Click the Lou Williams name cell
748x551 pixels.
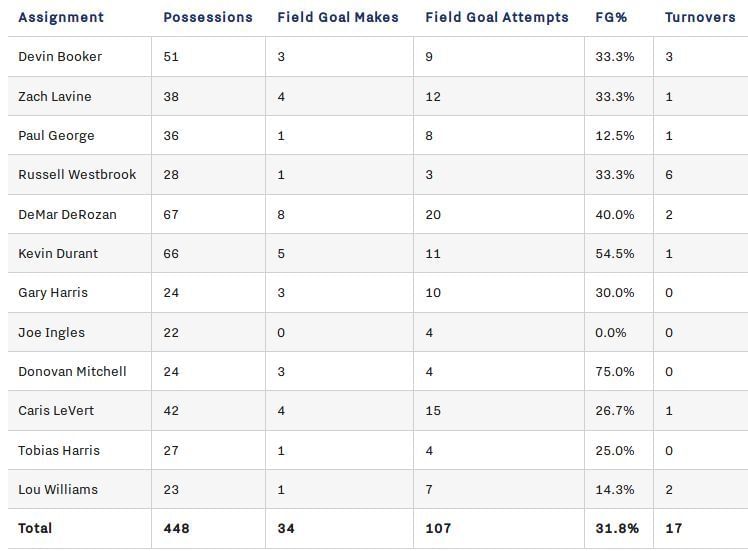58,489
